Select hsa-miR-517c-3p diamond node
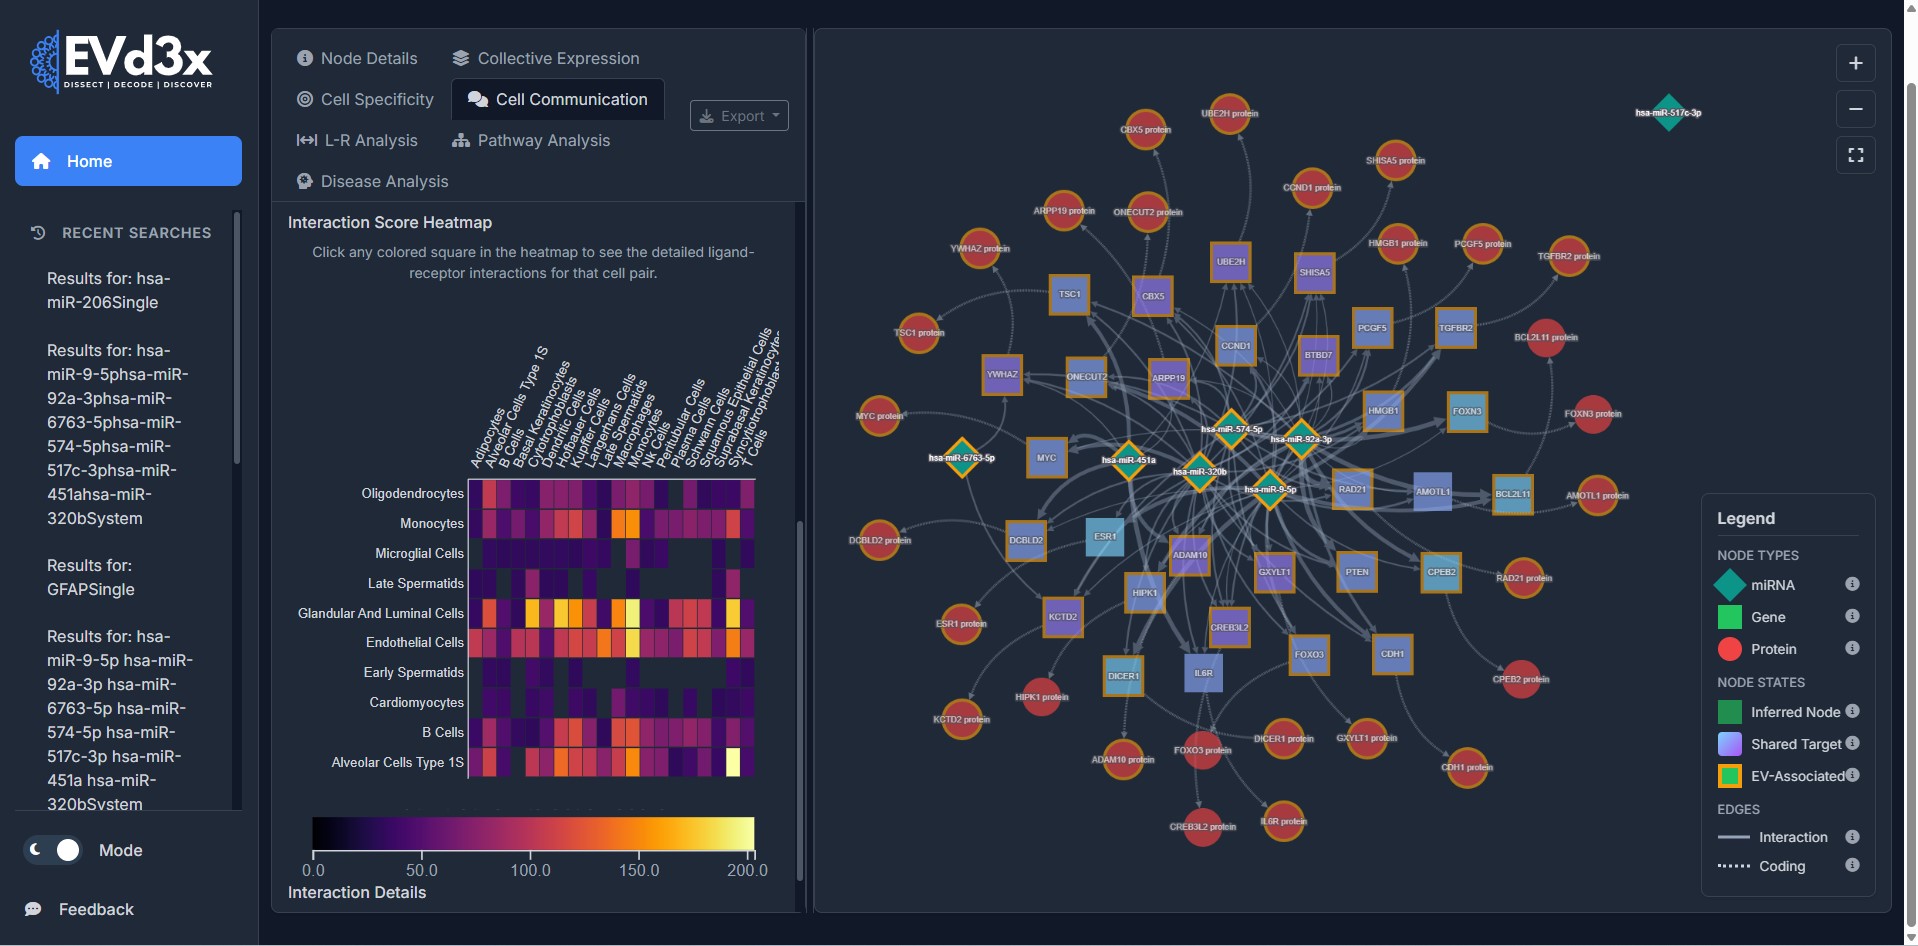The width and height of the screenshot is (1918, 946). [x=1667, y=112]
